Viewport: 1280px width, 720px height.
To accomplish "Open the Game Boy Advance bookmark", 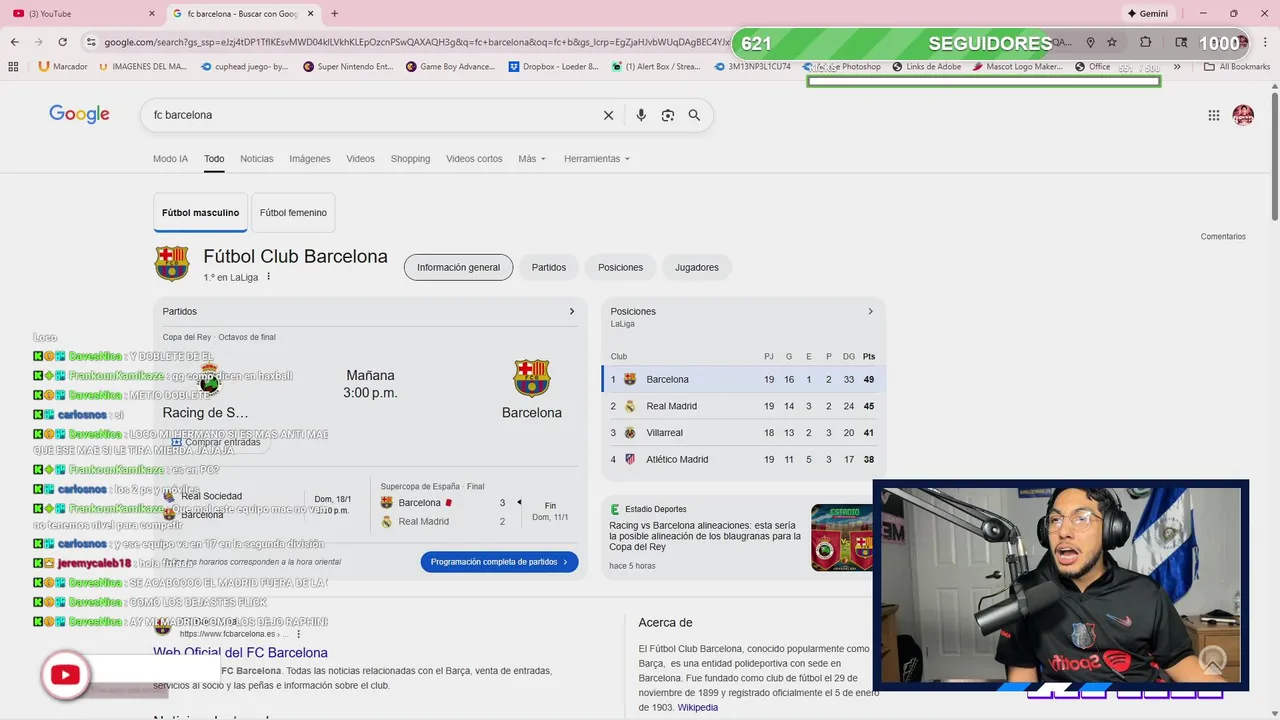I will pos(451,67).
